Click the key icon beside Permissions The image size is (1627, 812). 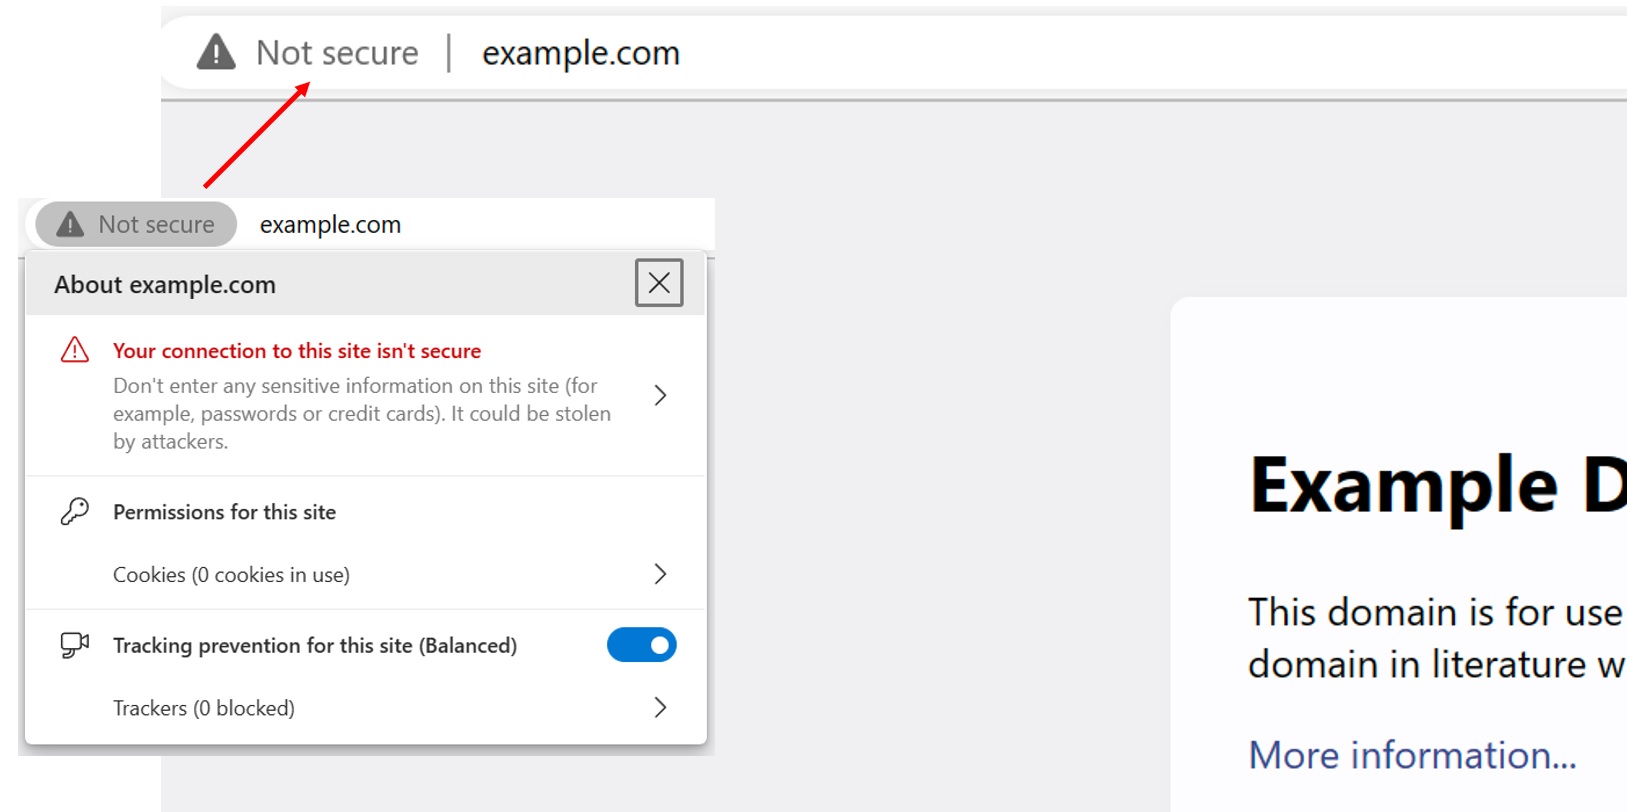tap(75, 512)
